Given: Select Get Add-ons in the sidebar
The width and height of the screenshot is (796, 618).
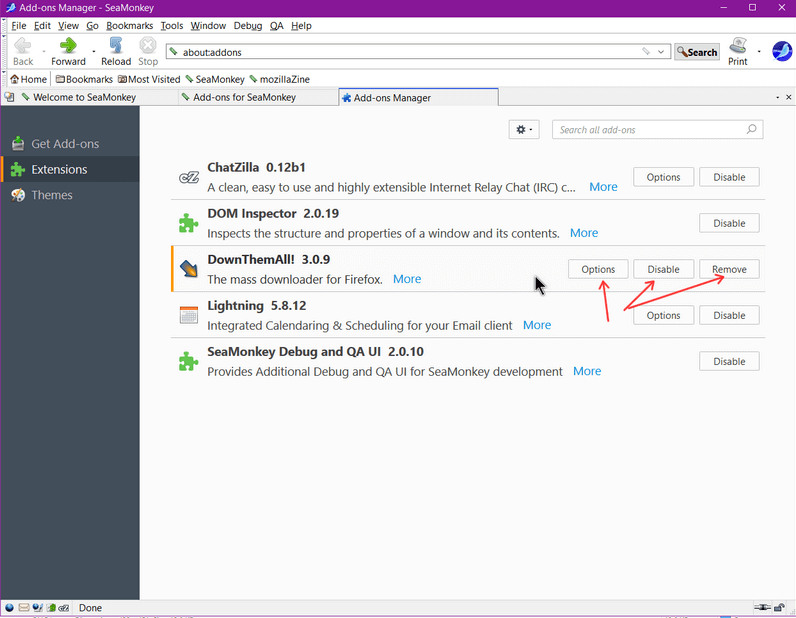Looking at the screenshot, I should pyautogui.click(x=70, y=144).
